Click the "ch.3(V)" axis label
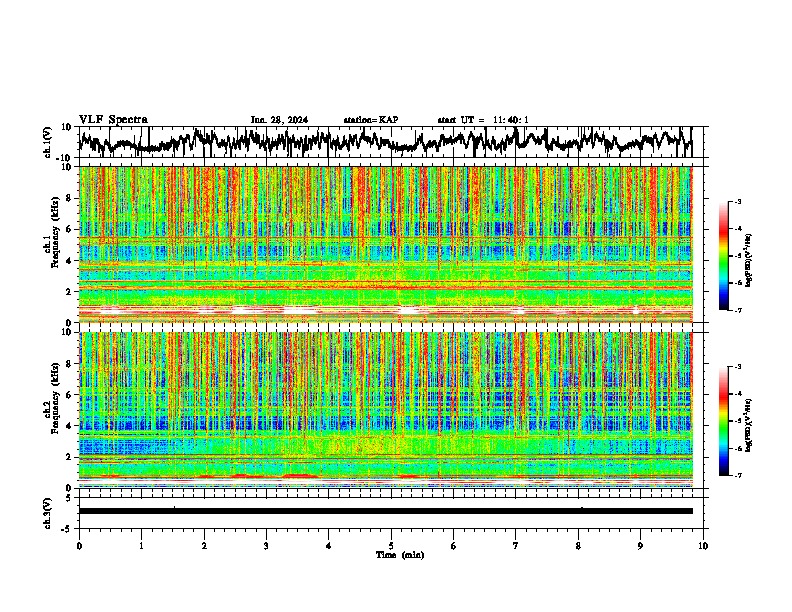The width and height of the screenshot is (792, 612). tap(48, 513)
